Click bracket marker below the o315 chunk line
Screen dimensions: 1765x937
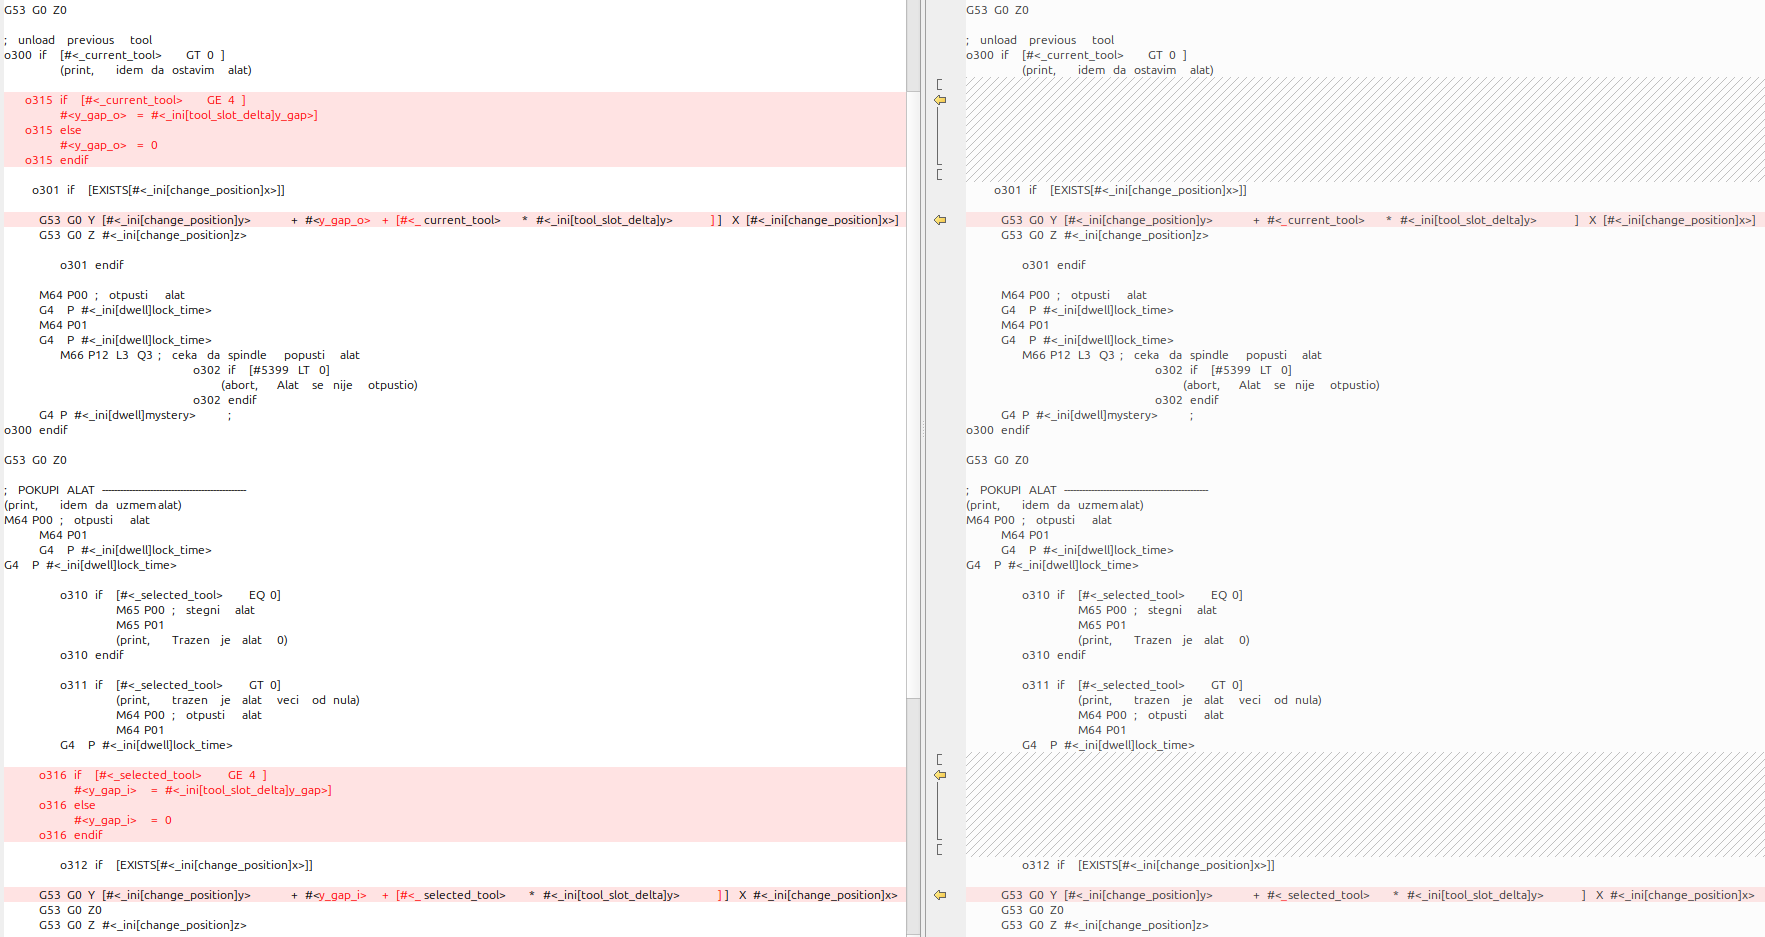click(x=939, y=174)
